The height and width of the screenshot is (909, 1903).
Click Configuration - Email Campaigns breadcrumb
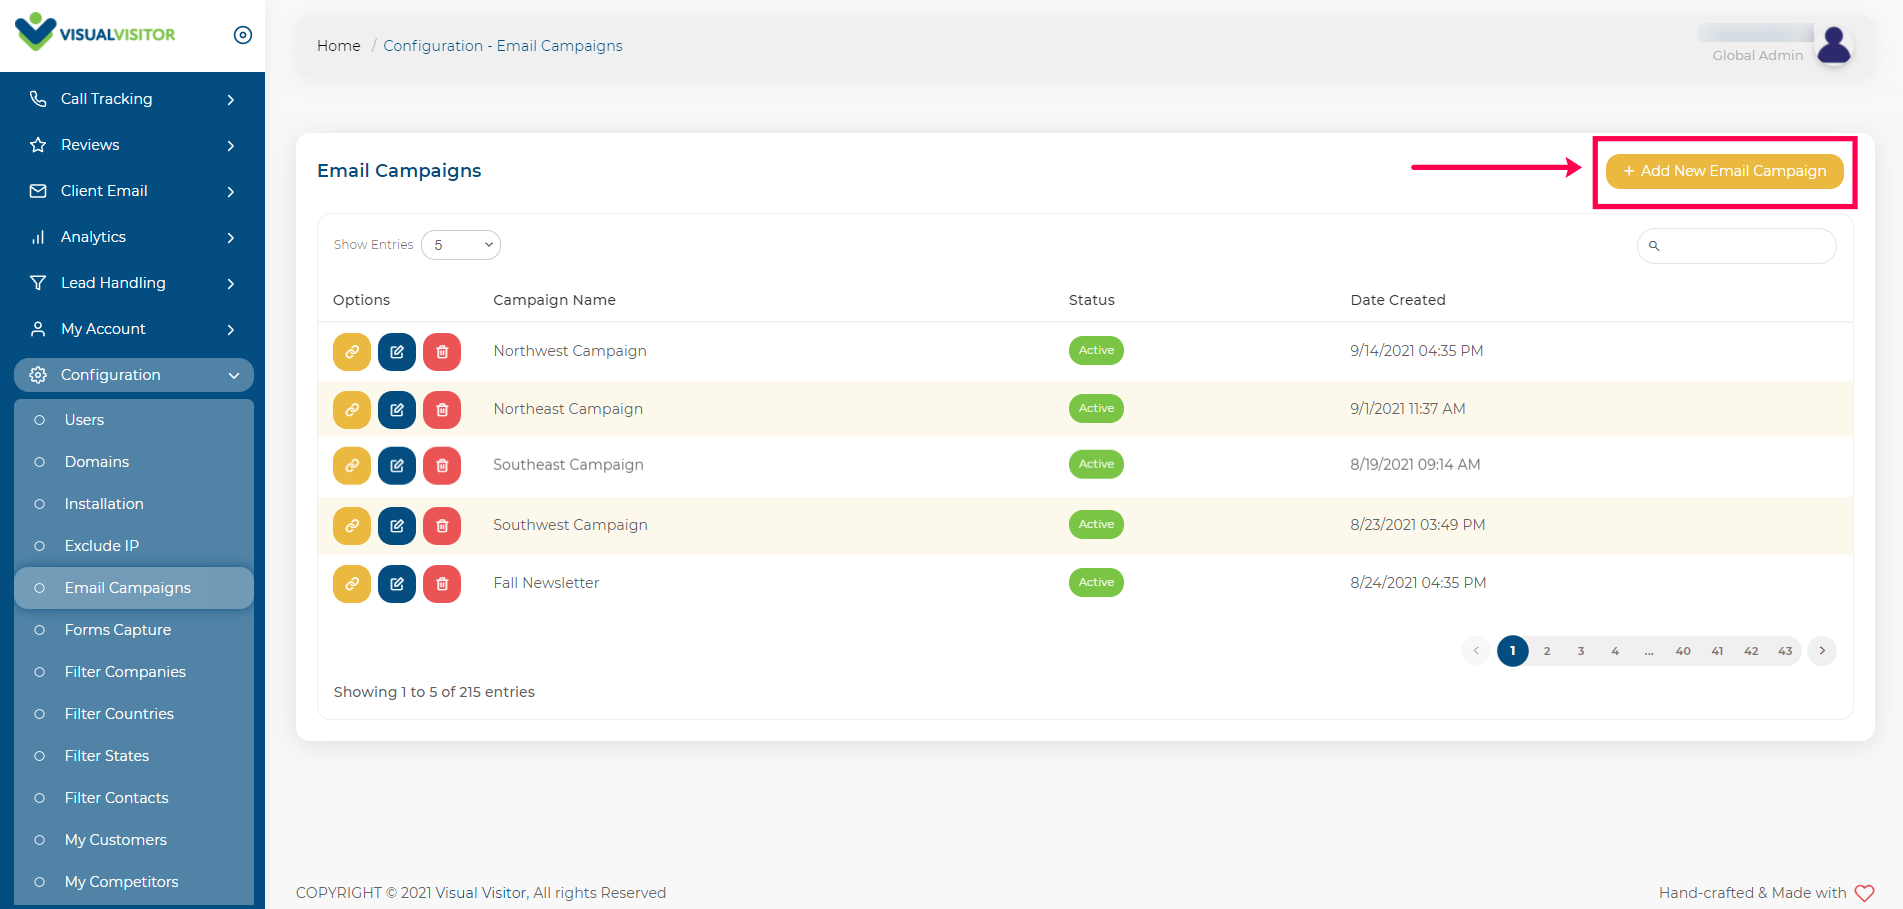pos(503,46)
